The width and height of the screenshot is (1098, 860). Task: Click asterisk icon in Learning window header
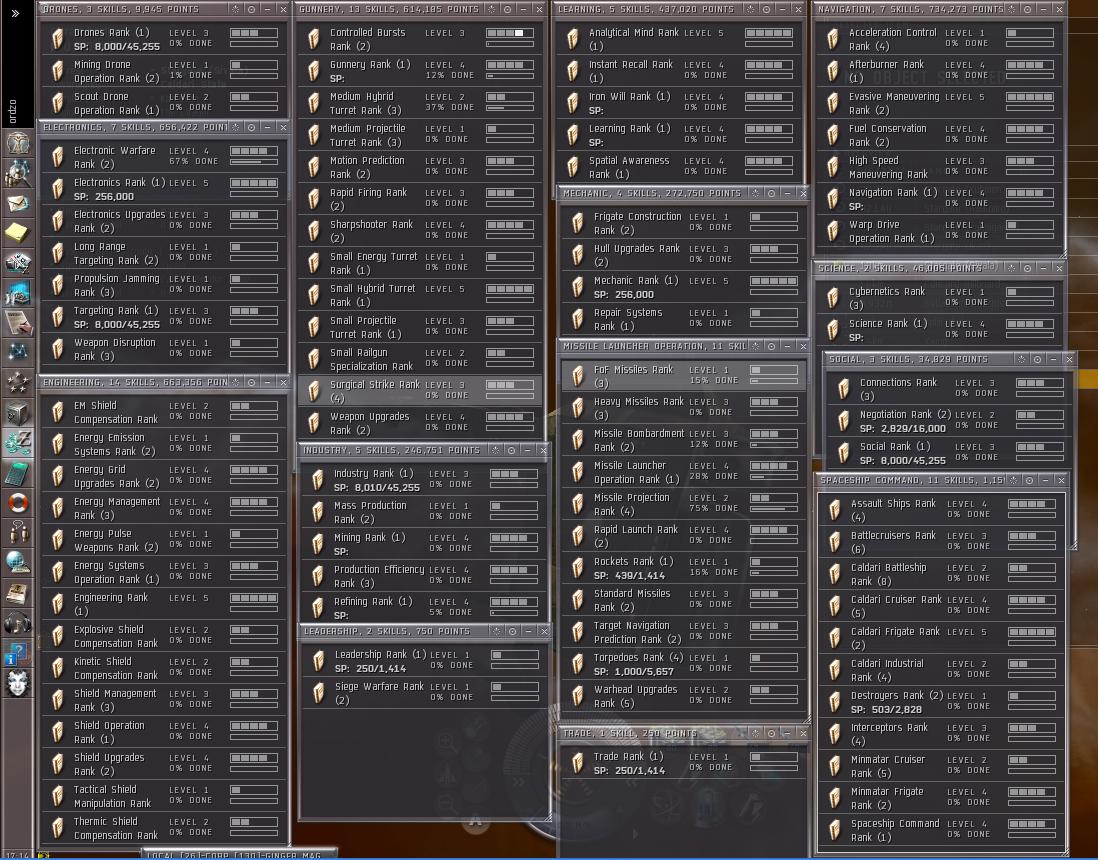[x=750, y=9]
